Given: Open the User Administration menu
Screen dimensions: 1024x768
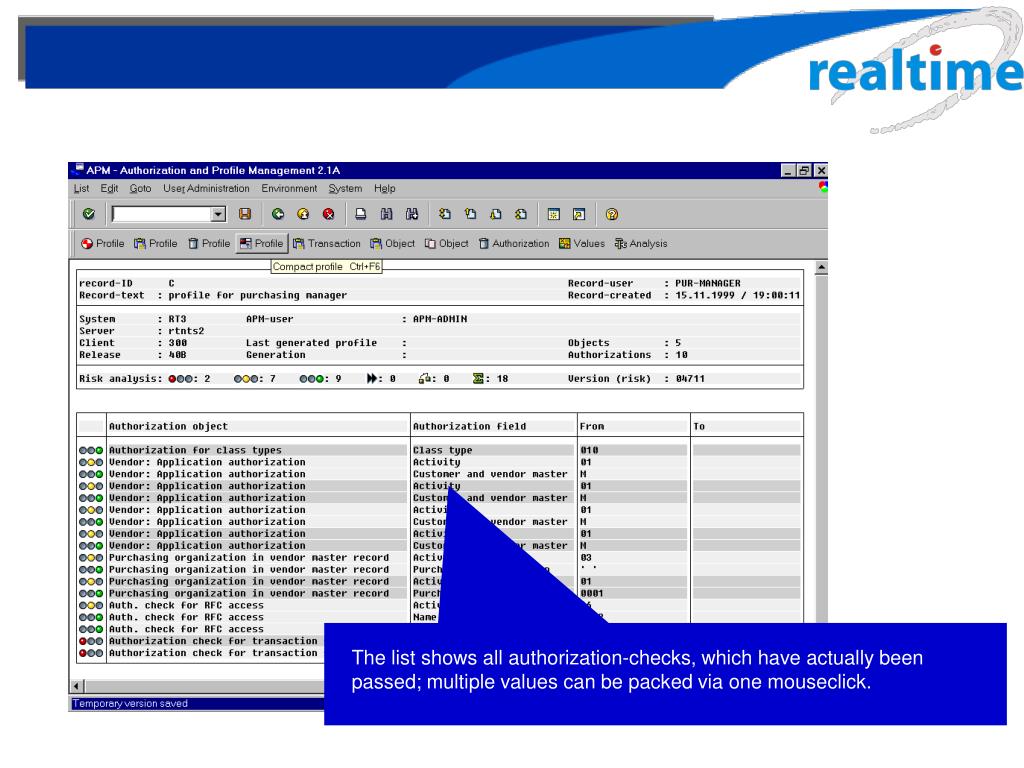Looking at the screenshot, I should 206,189.
